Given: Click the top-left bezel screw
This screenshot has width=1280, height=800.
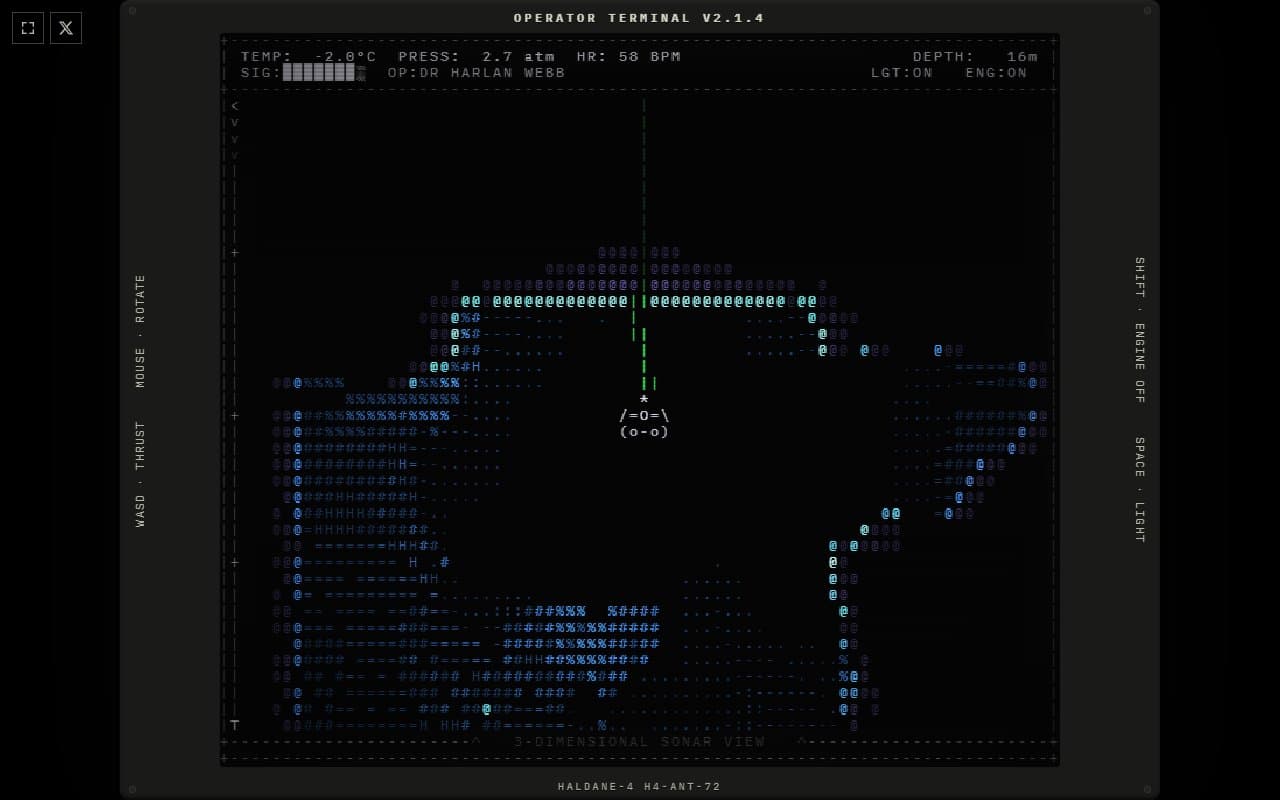Looking at the screenshot, I should (132, 10).
